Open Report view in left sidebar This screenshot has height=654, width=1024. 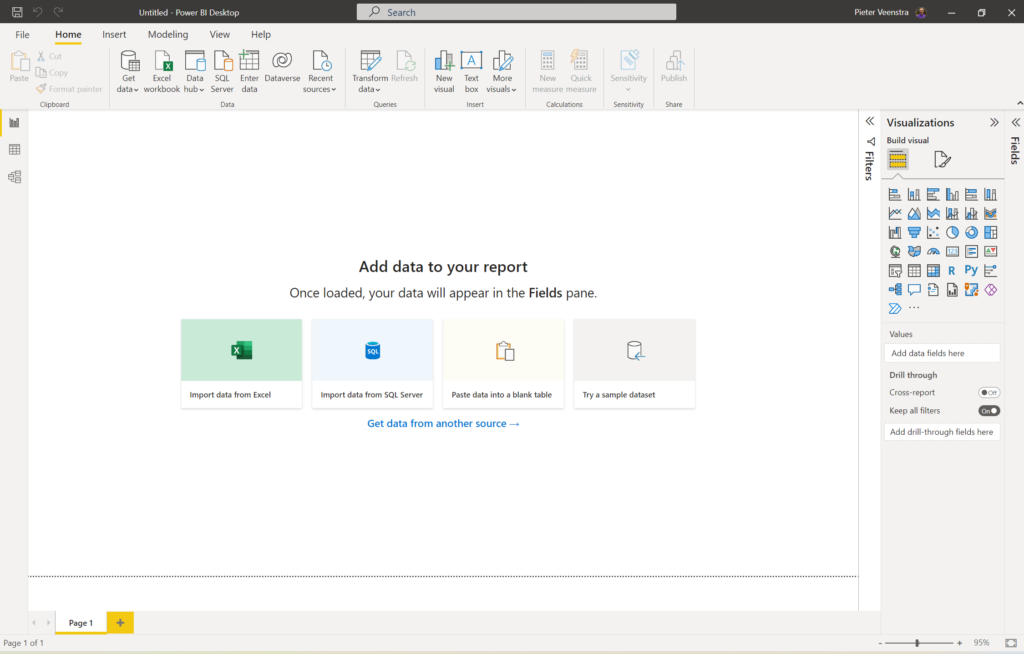click(x=14, y=123)
